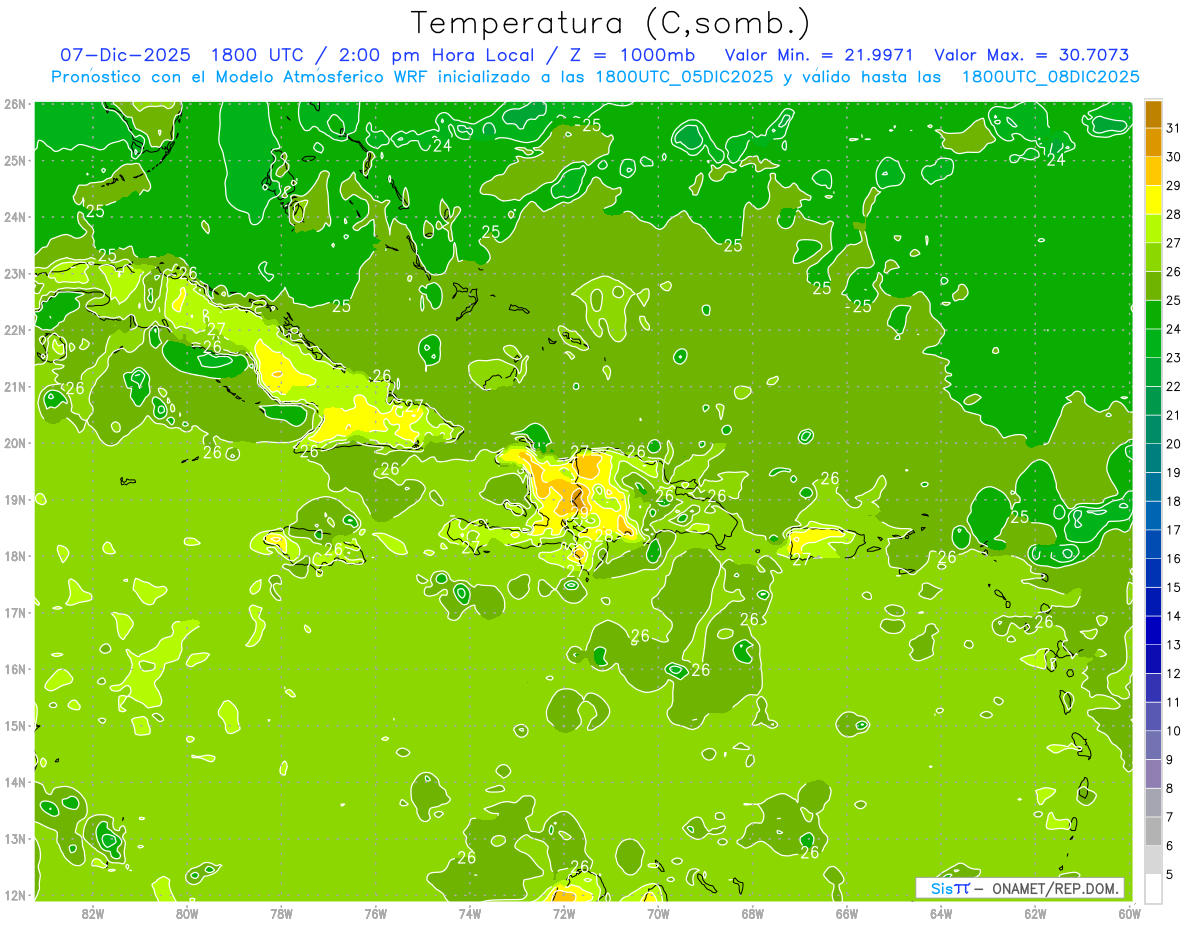Pick the white swatch below 5 on scale

coord(1153,888)
